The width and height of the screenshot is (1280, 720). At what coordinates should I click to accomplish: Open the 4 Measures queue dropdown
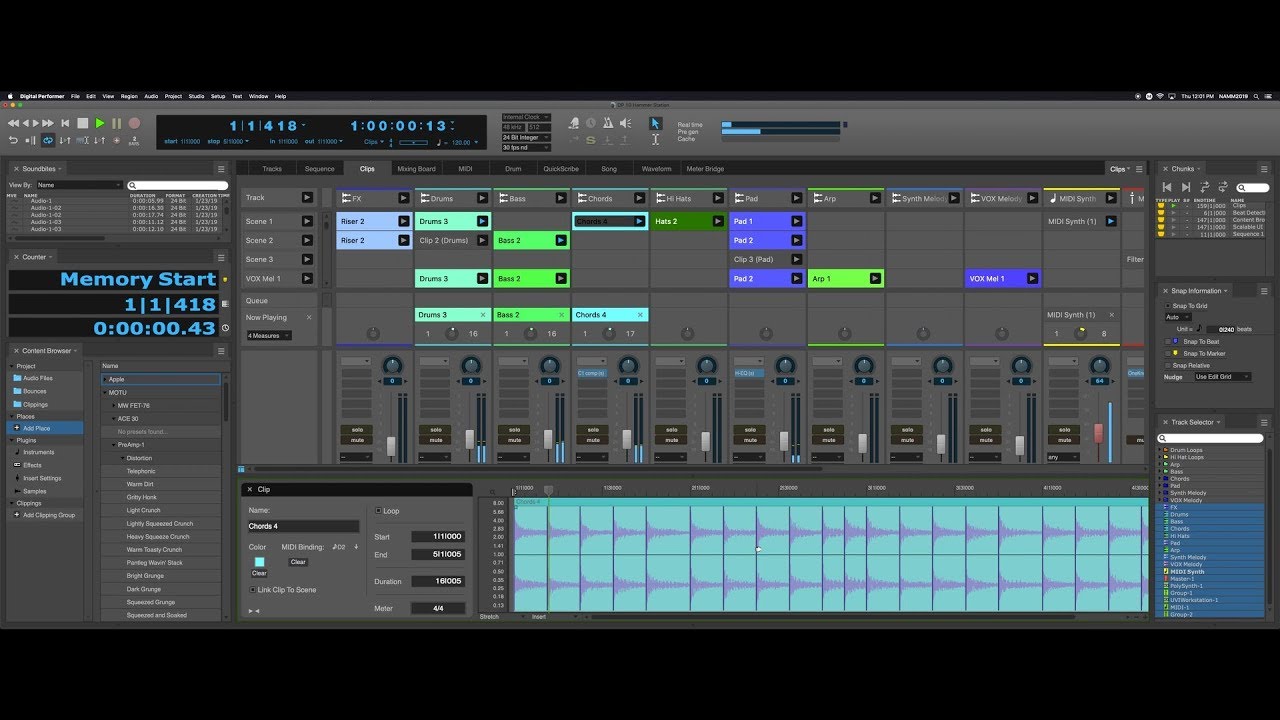pyautogui.click(x=268, y=336)
